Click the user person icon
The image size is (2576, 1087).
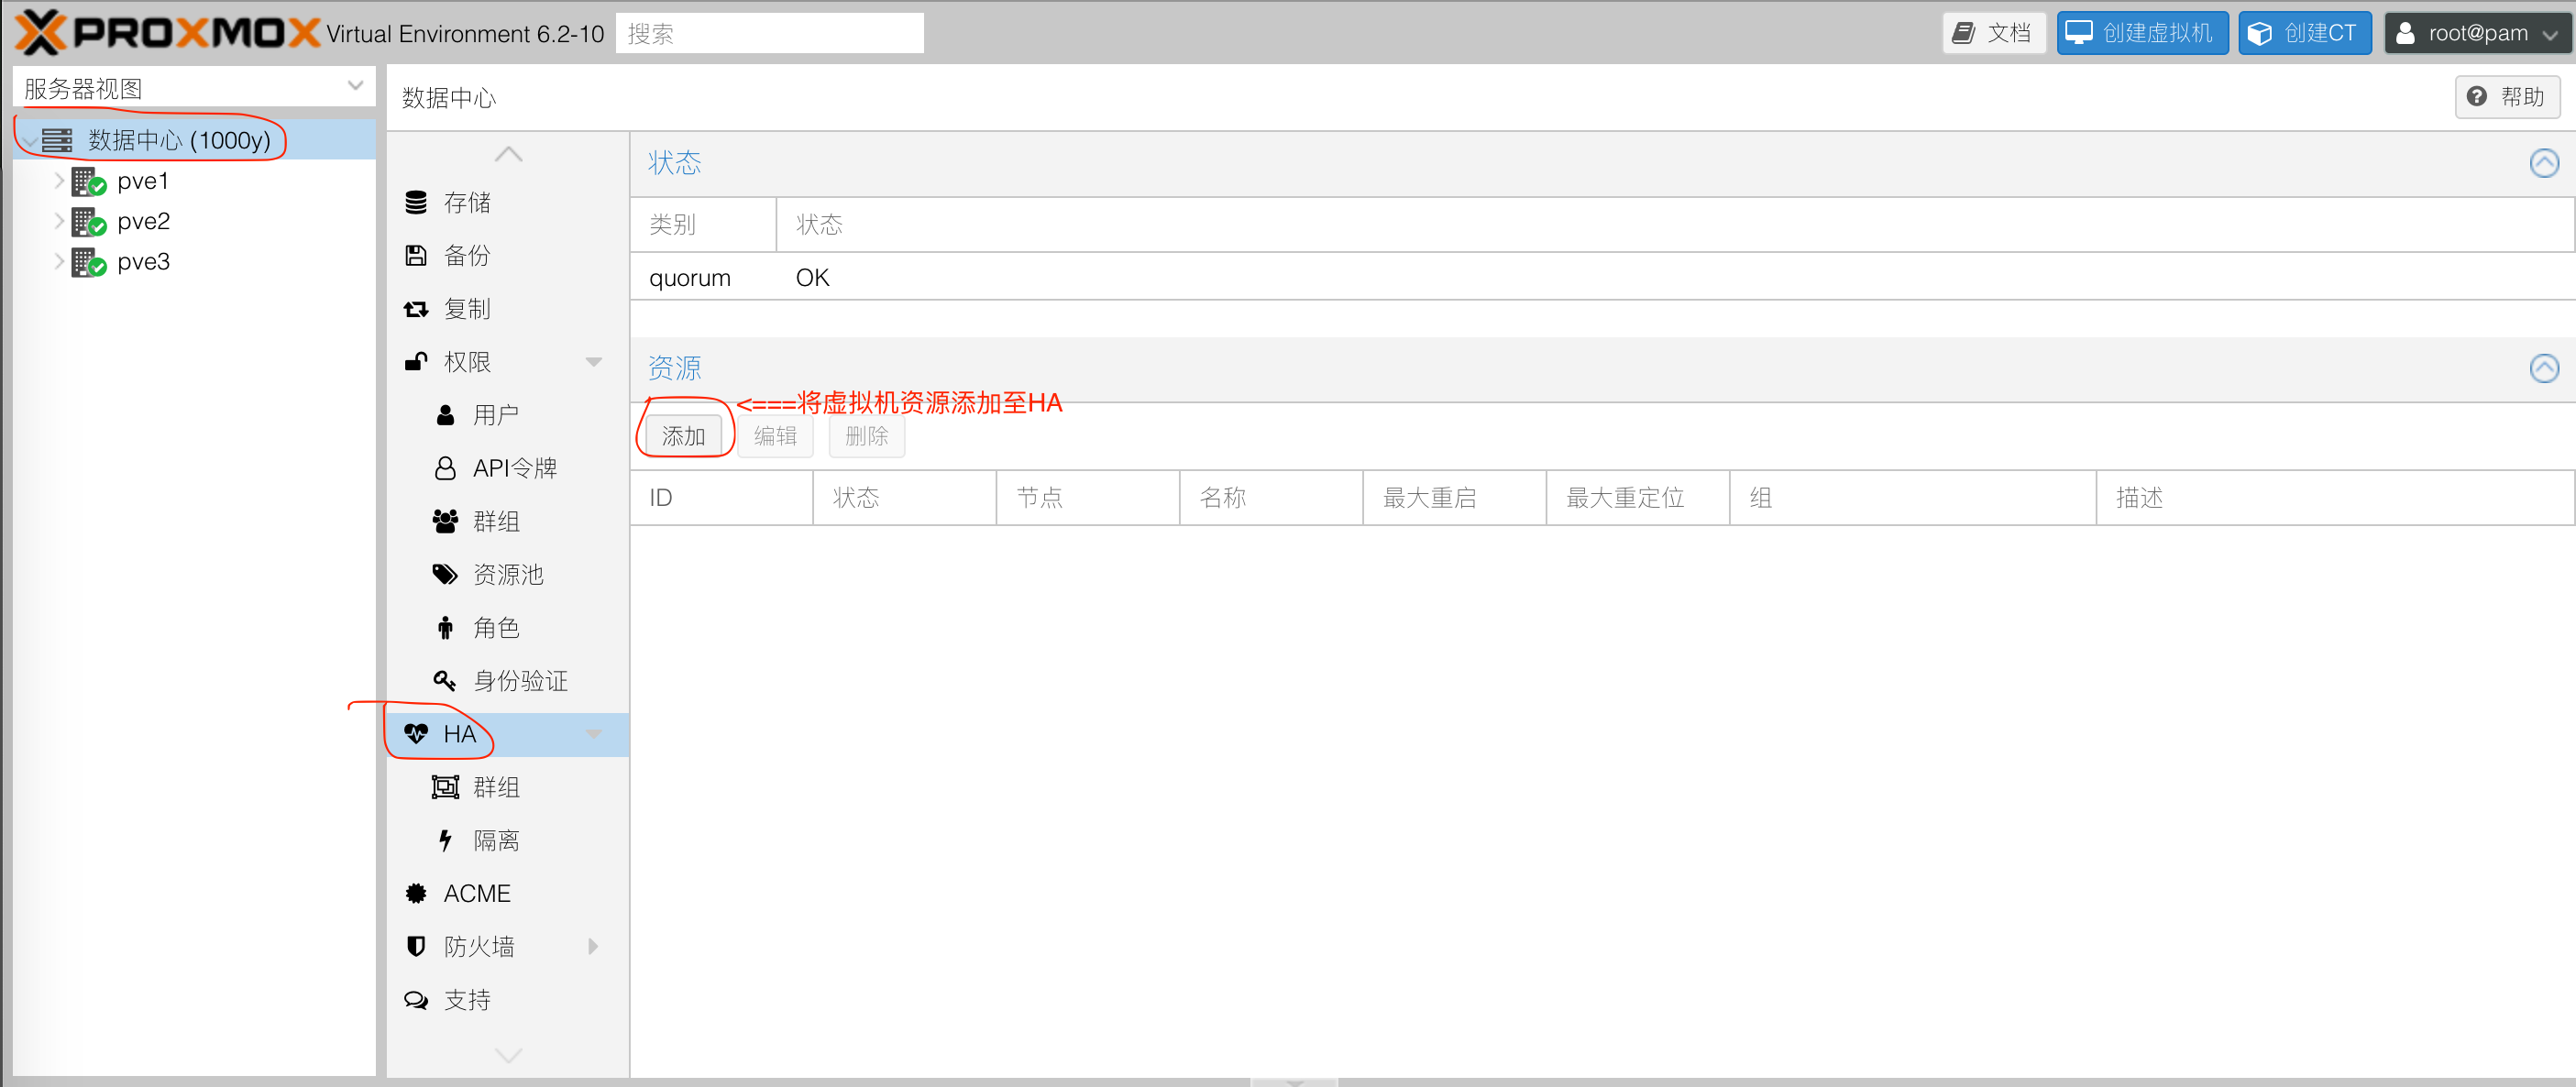click(x=445, y=415)
